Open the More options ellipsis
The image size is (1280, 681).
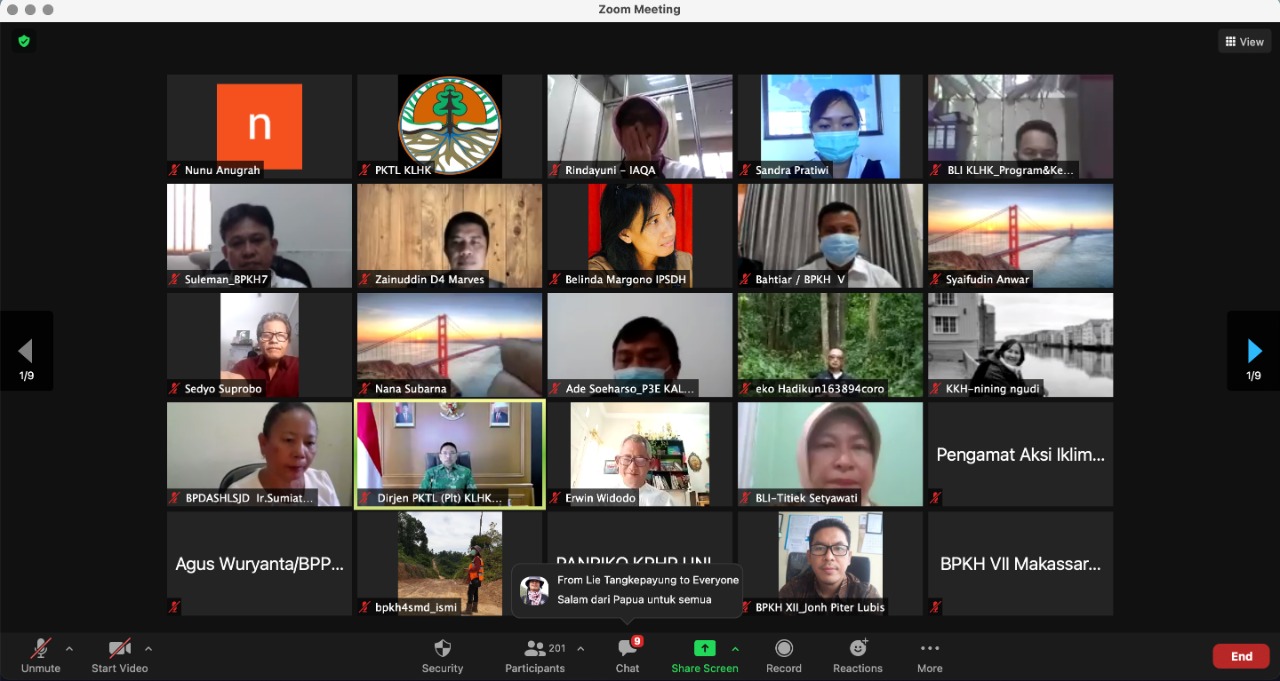pyautogui.click(x=929, y=649)
